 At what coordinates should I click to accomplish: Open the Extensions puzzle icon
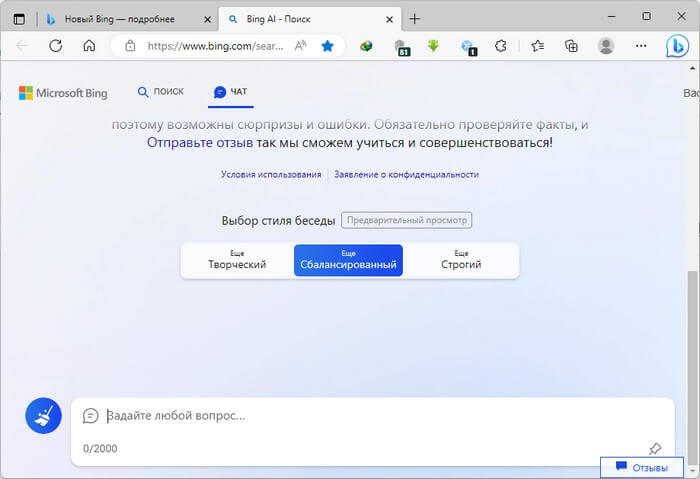(501, 46)
